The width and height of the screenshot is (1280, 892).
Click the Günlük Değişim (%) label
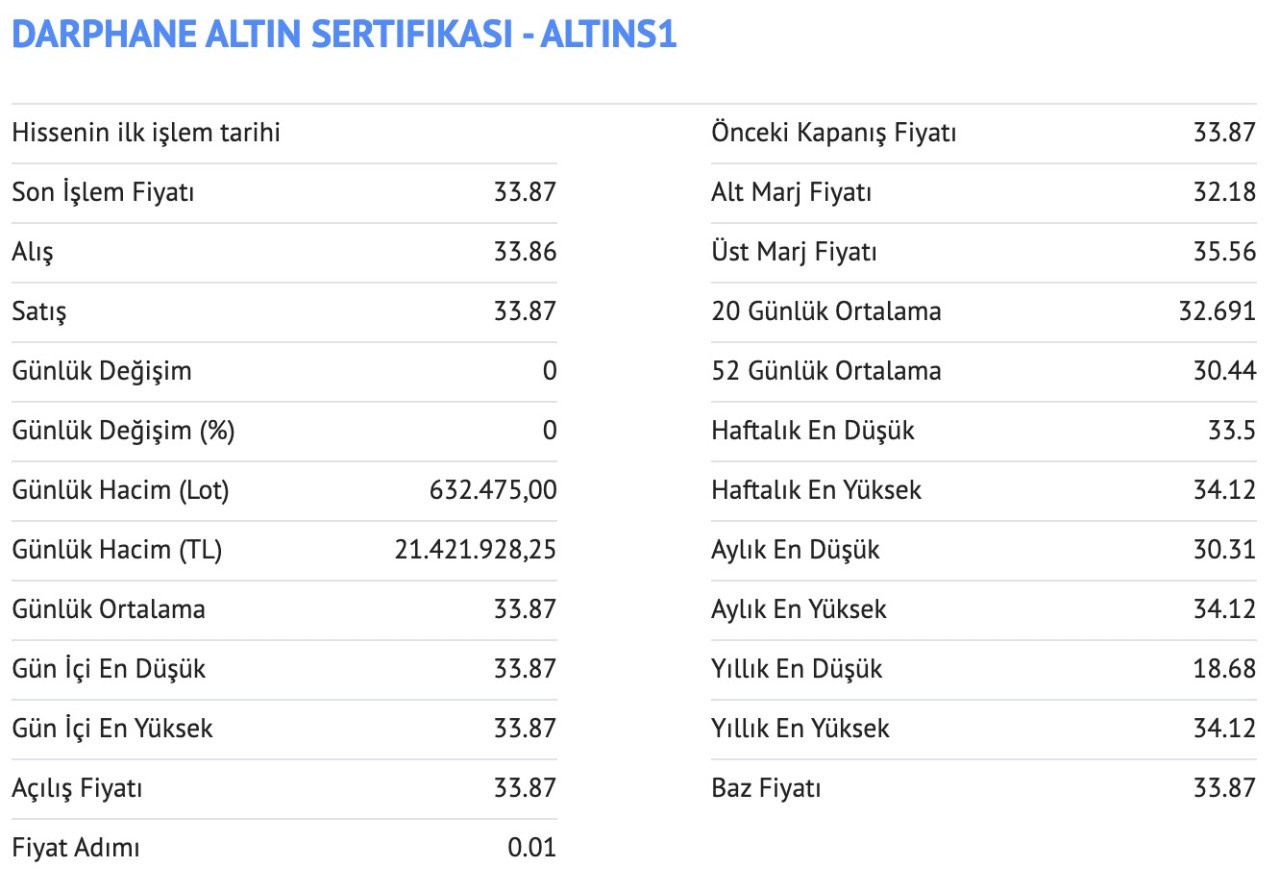pos(123,431)
